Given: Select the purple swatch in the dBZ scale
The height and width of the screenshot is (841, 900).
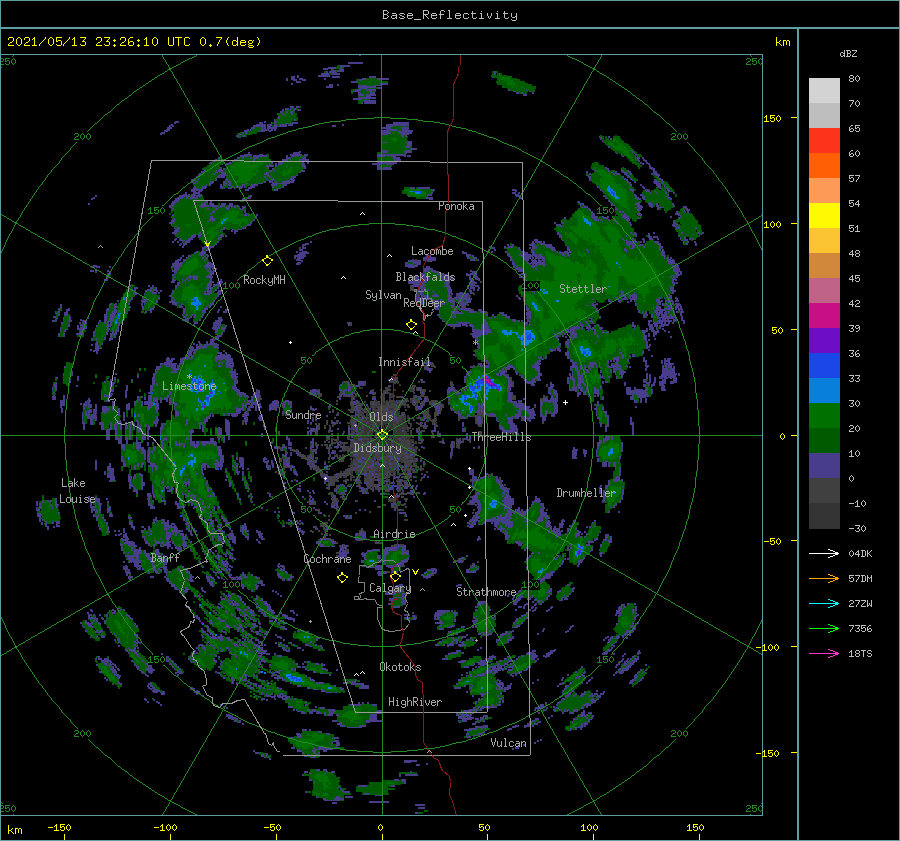Looking at the screenshot, I should click(824, 340).
